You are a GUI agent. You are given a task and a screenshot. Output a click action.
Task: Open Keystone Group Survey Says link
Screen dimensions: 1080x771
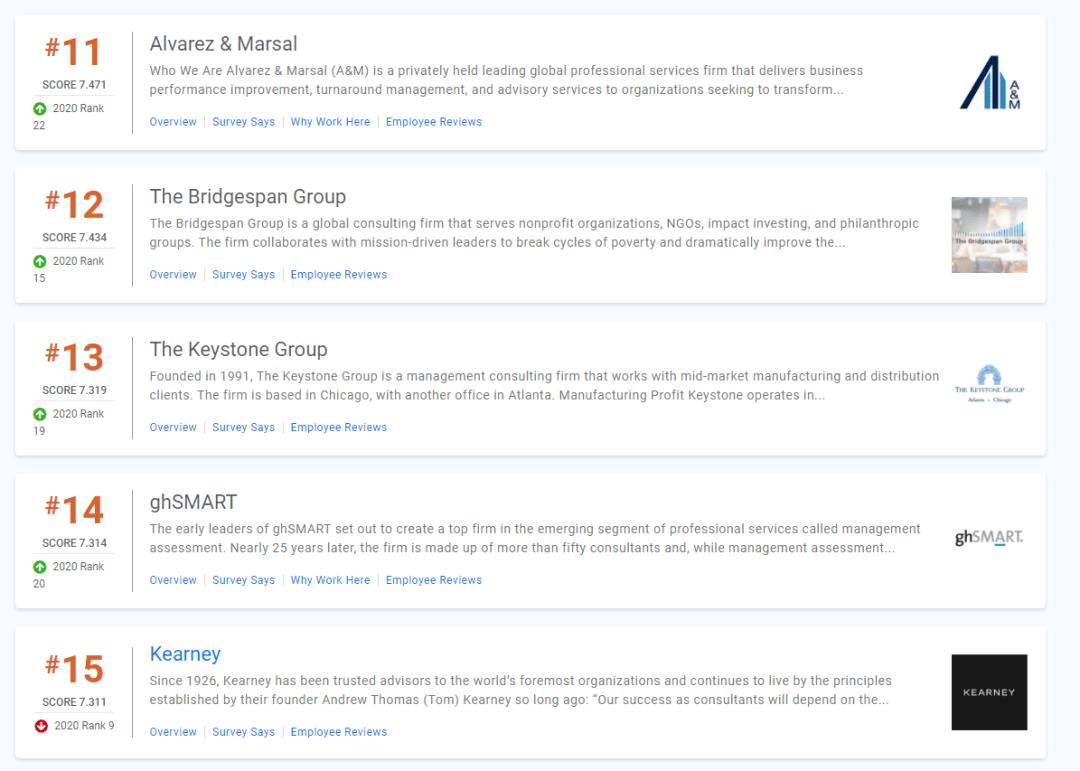(243, 428)
